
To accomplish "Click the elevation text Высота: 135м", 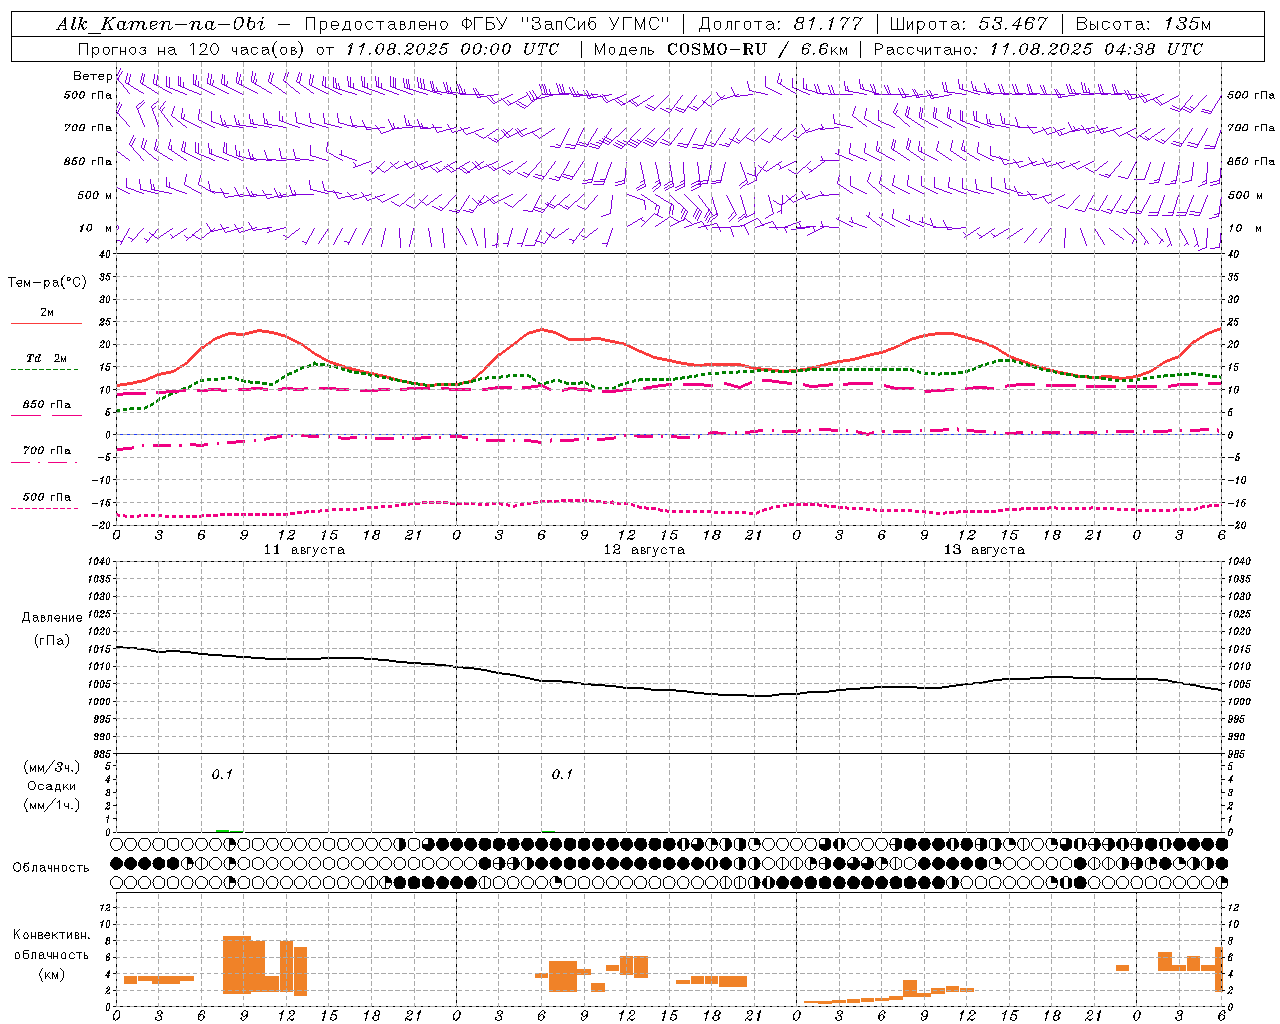I will 1142,24.
